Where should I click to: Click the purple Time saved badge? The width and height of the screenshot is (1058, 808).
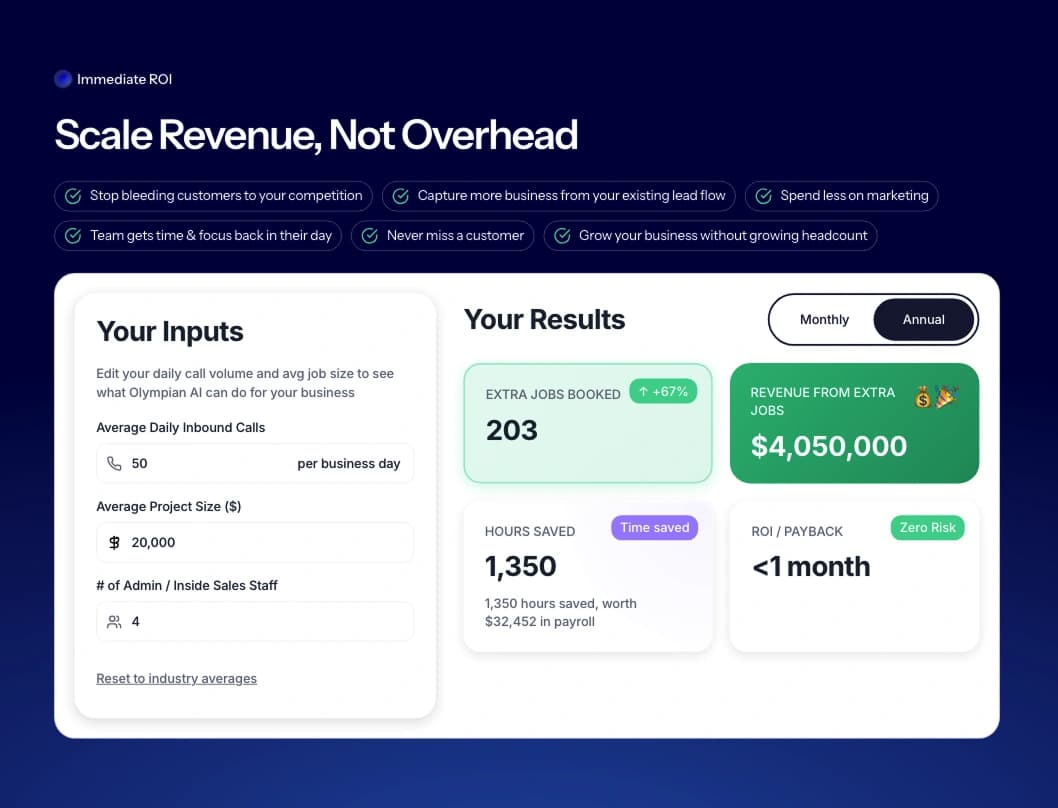(x=654, y=528)
